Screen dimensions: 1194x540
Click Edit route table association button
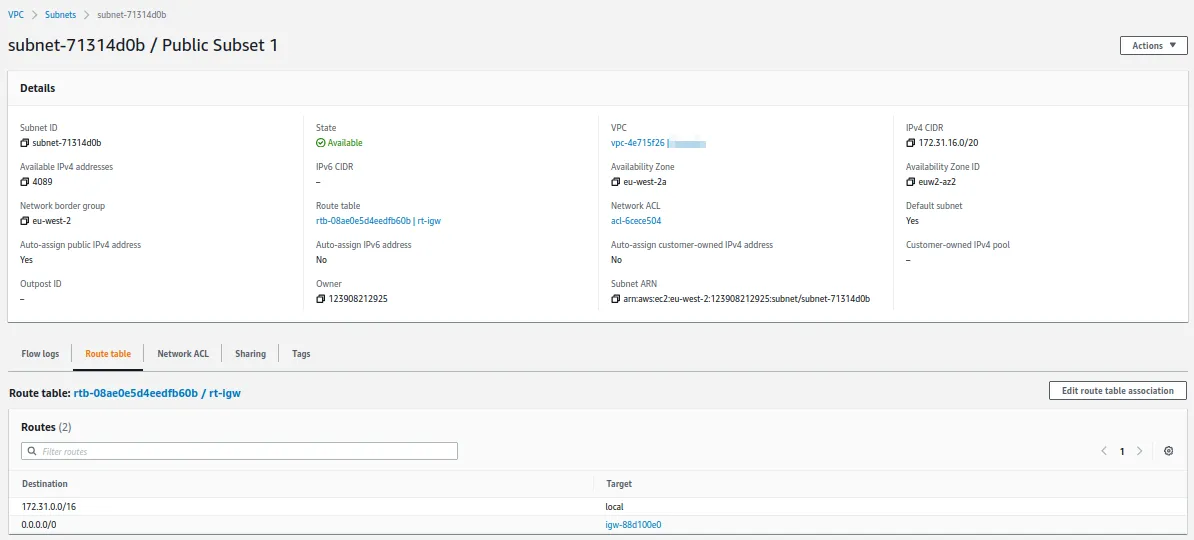tap(1117, 390)
